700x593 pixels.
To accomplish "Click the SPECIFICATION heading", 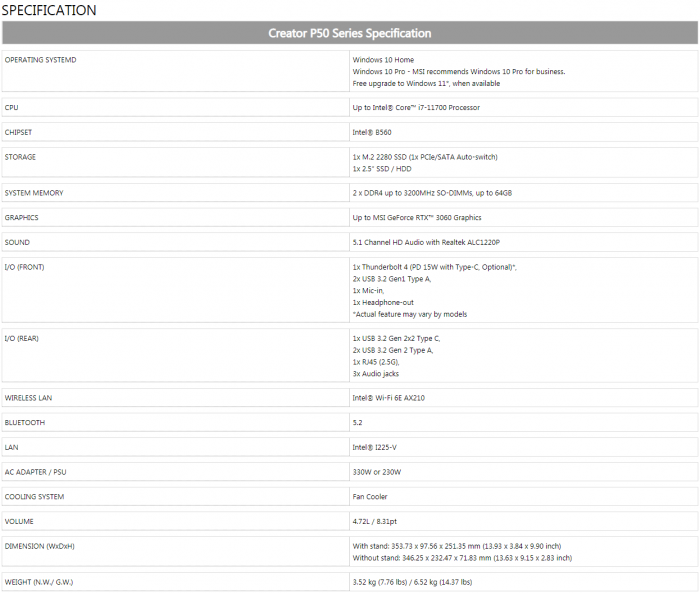I will pyautogui.click(x=49, y=10).
